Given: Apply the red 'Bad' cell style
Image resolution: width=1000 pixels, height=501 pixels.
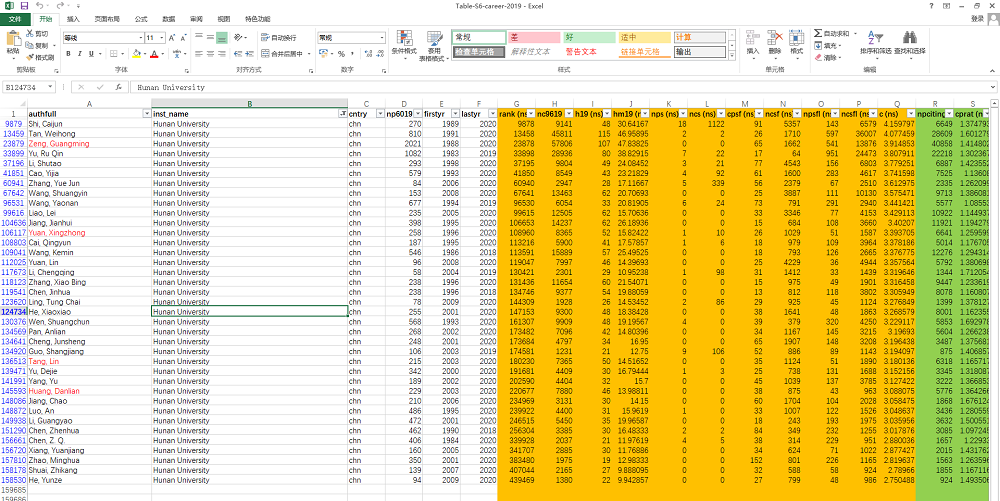Looking at the screenshot, I should pyautogui.click(x=534, y=37).
